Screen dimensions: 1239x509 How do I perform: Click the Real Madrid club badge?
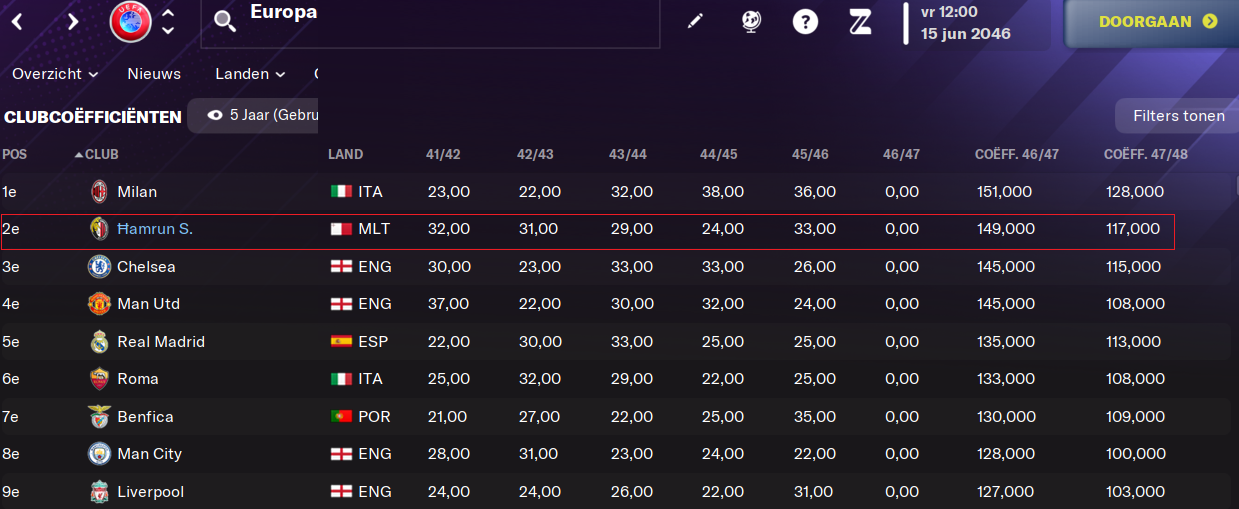click(99, 341)
